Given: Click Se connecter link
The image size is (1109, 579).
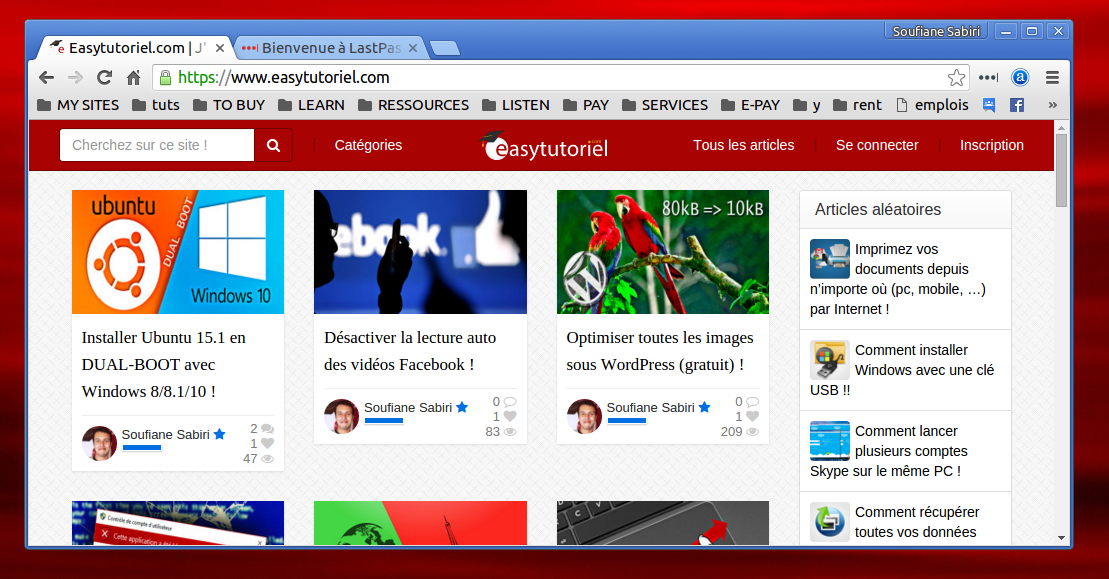Looking at the screenshot, I should 877,145.
